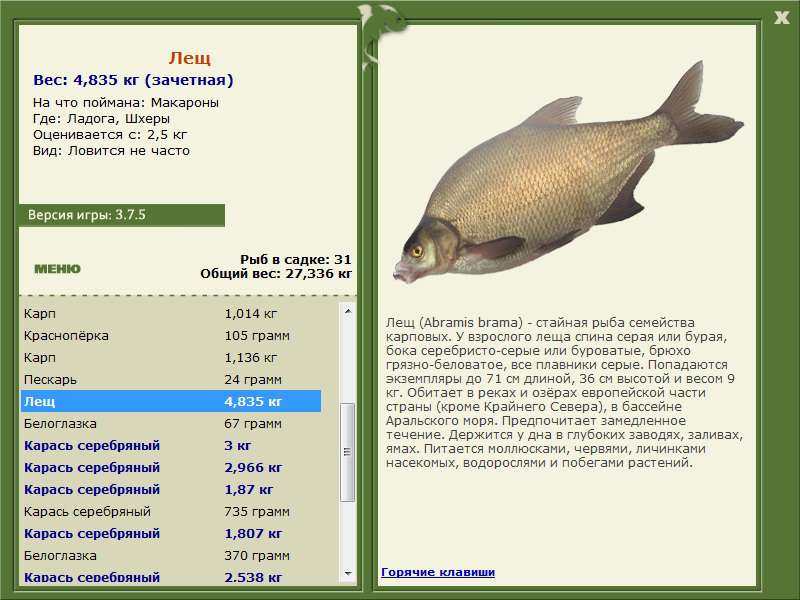
Task: Select the Краснопёрка 105 грамм entry
Action: 171,335
